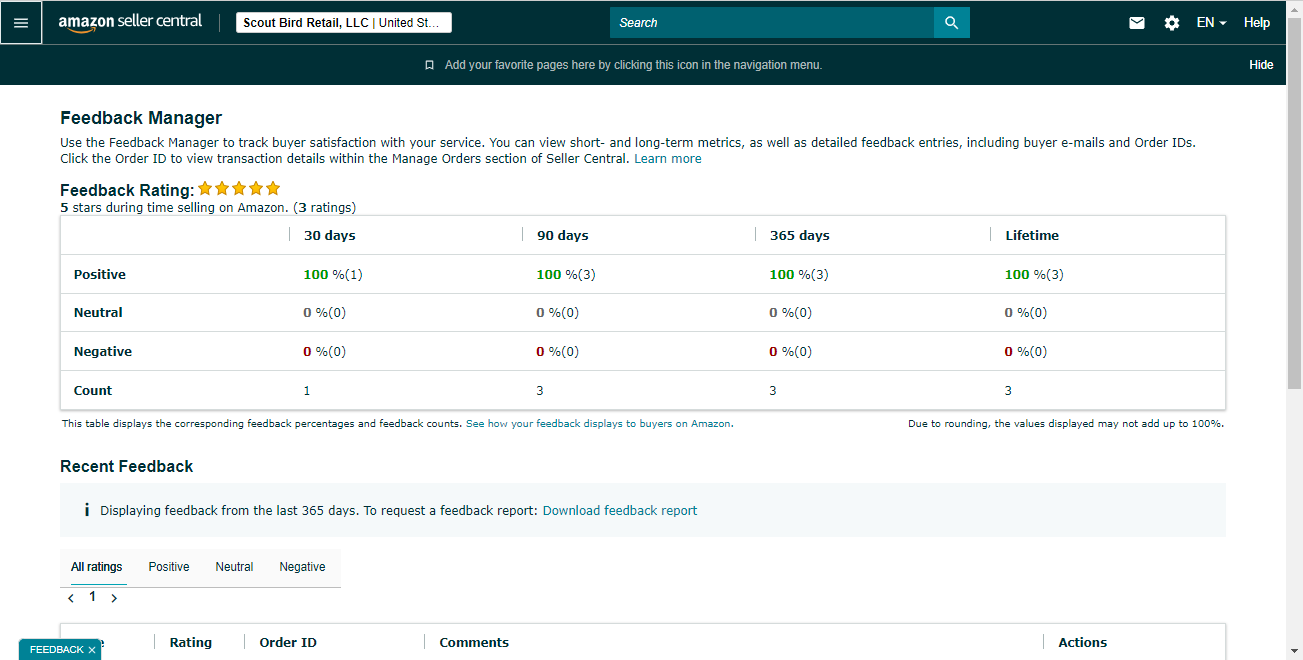Open the messages envelope icon
The height and width of the screenshot is (660, 1303).
(1137, 22)
